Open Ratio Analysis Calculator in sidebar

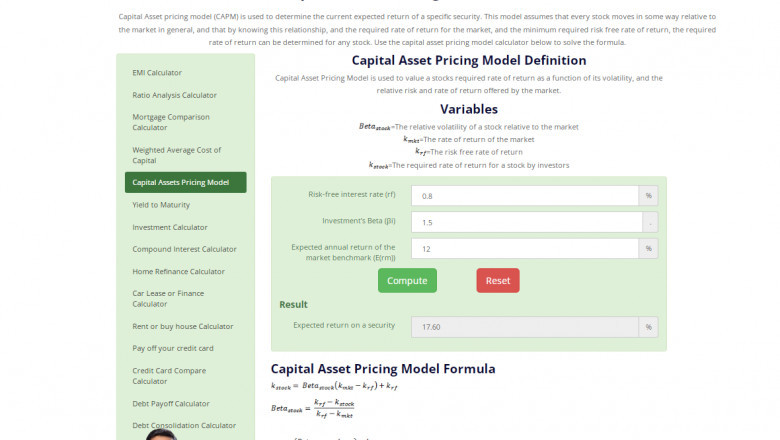point(174,95)
